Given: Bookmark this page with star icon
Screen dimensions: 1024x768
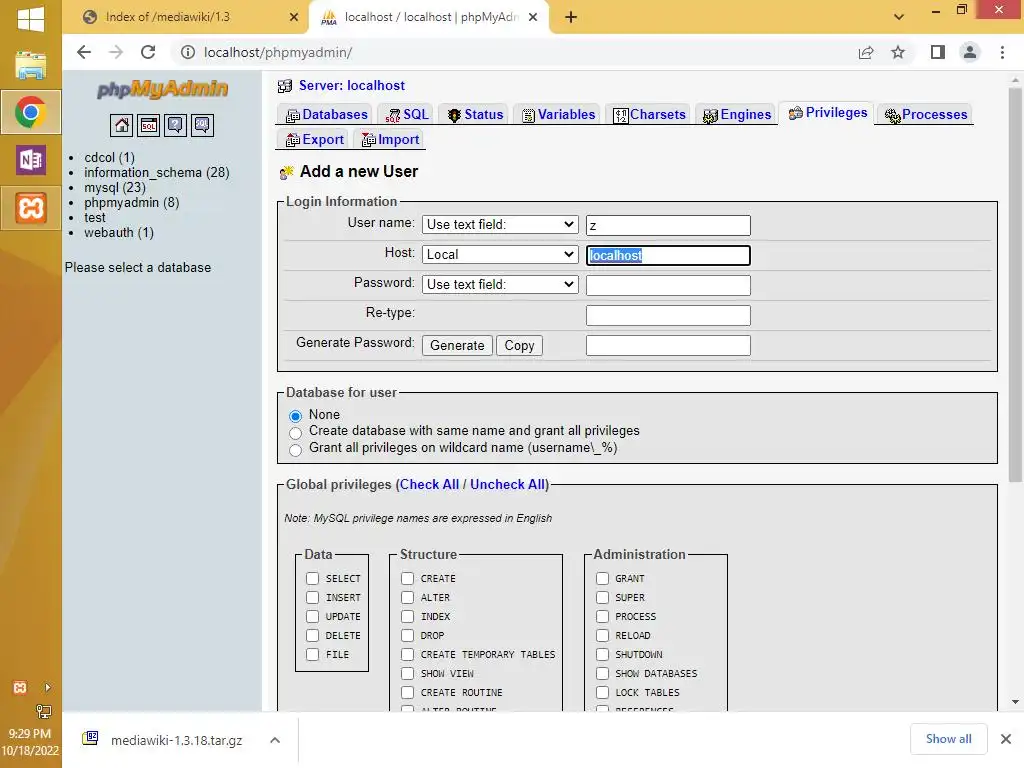Looking at the screenshot, I should coord(898,52).
